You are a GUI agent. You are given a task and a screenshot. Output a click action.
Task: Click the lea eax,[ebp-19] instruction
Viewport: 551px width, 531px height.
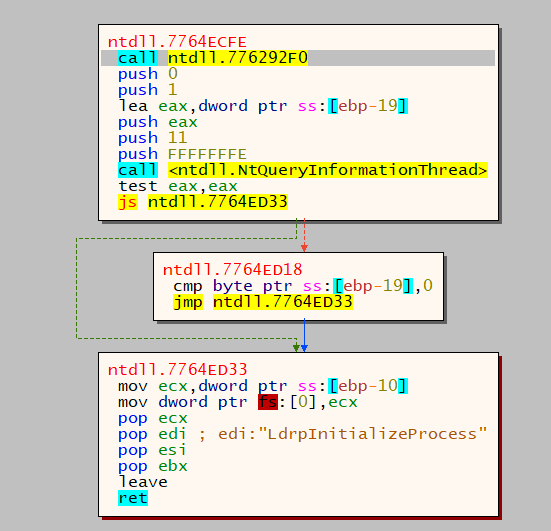263,106
